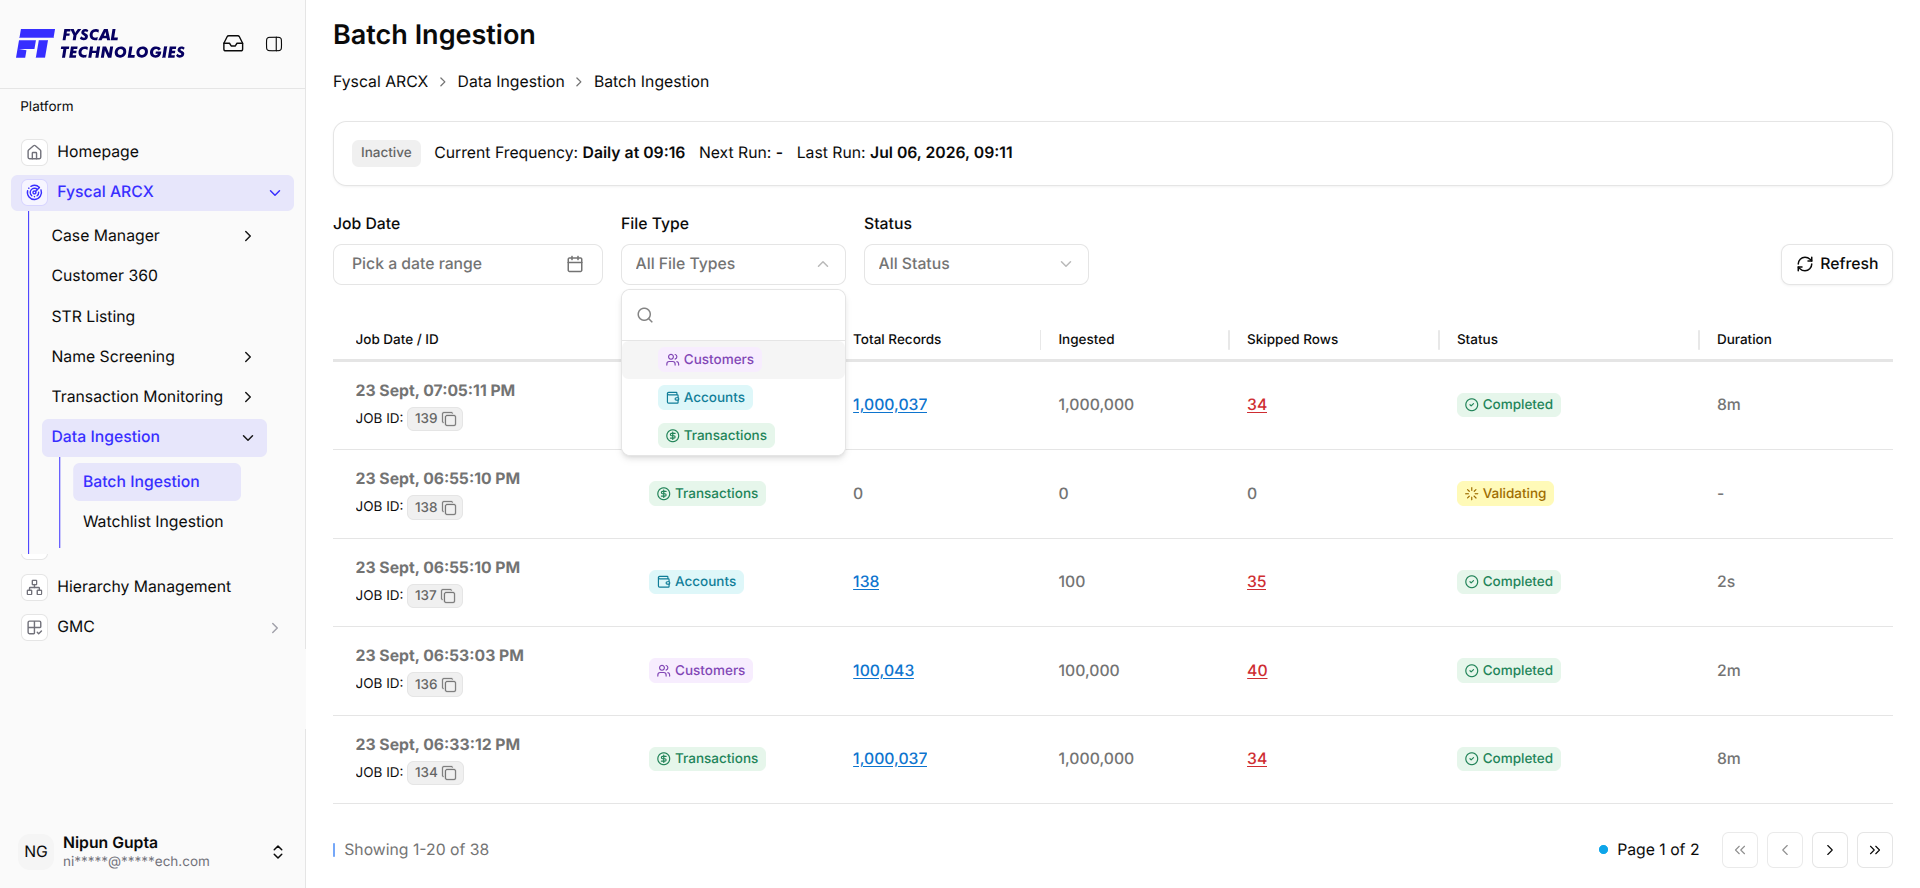
Task: Open Customer 360 in sidebar
Action: click(105, 276)
